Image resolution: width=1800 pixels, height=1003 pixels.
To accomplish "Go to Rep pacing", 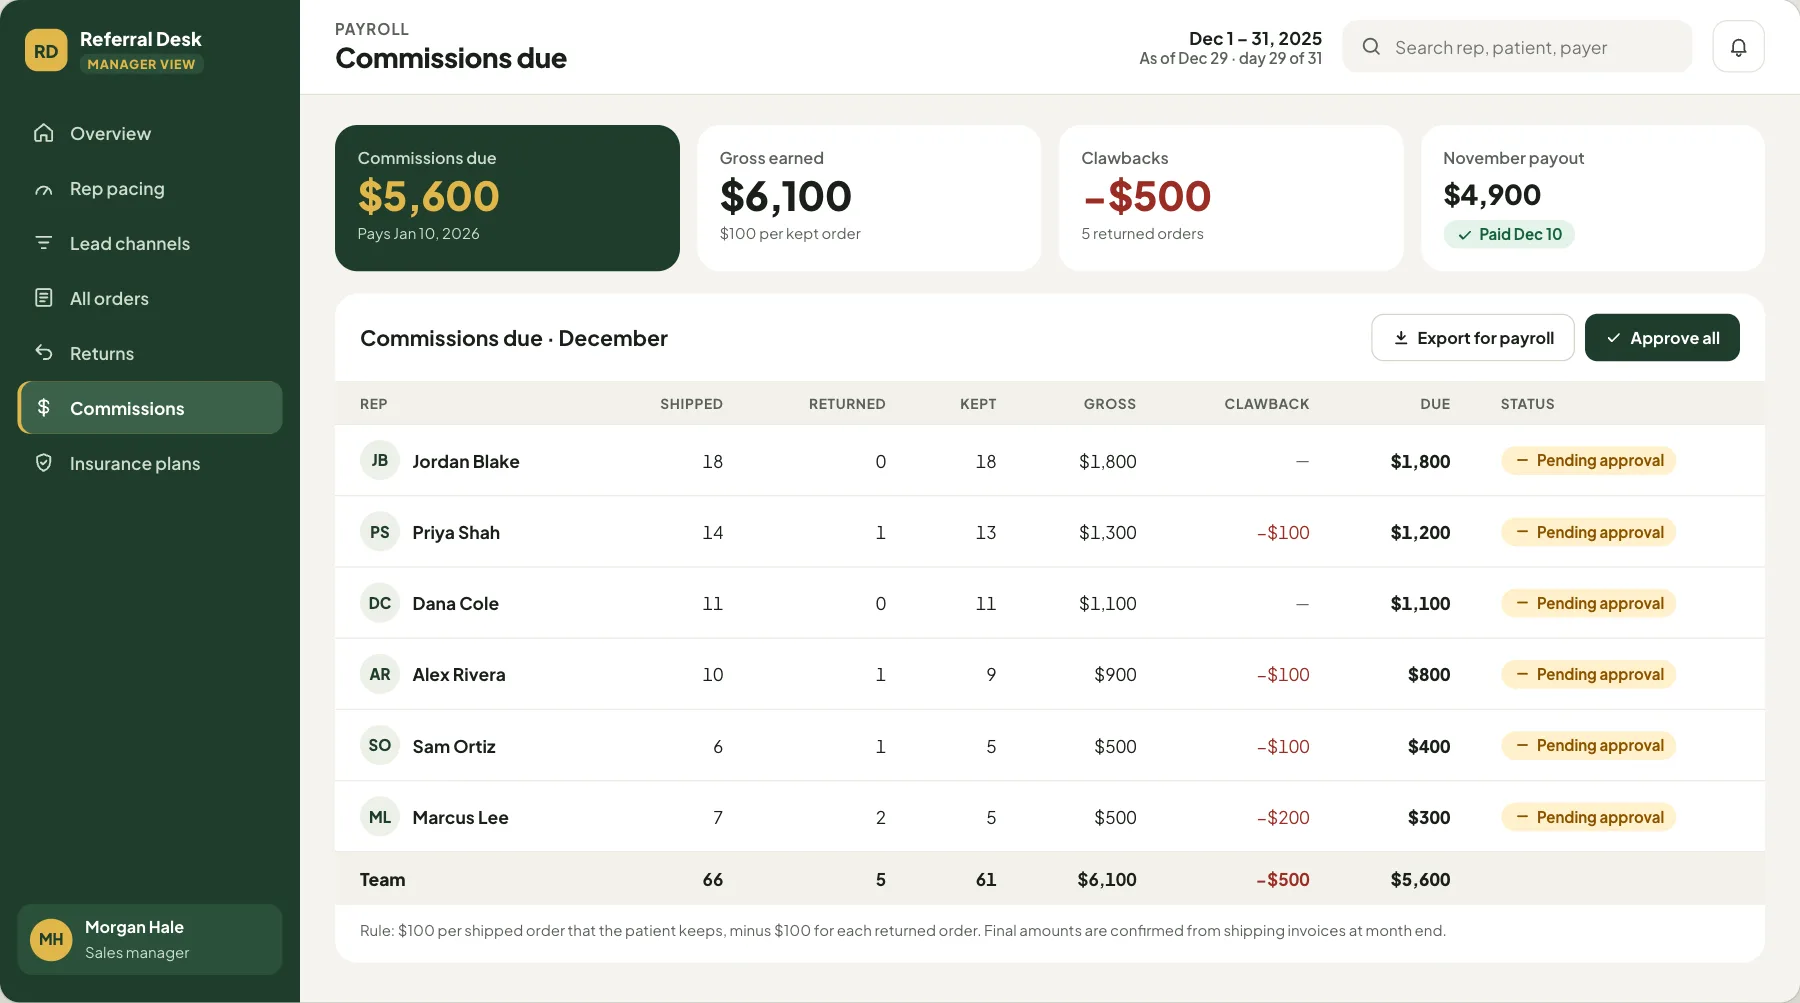I will tap(150, 189).
